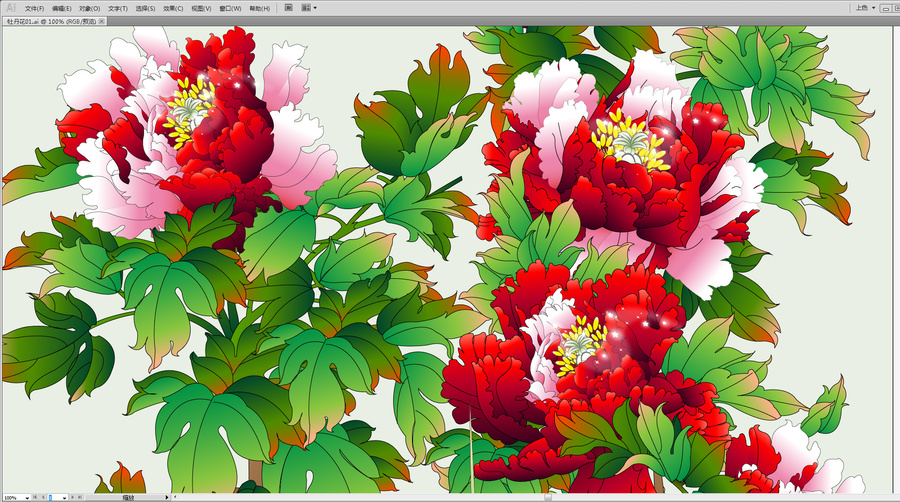
Task: Click the horizontal scrollbar left arrow
Action: coord(175,497)
